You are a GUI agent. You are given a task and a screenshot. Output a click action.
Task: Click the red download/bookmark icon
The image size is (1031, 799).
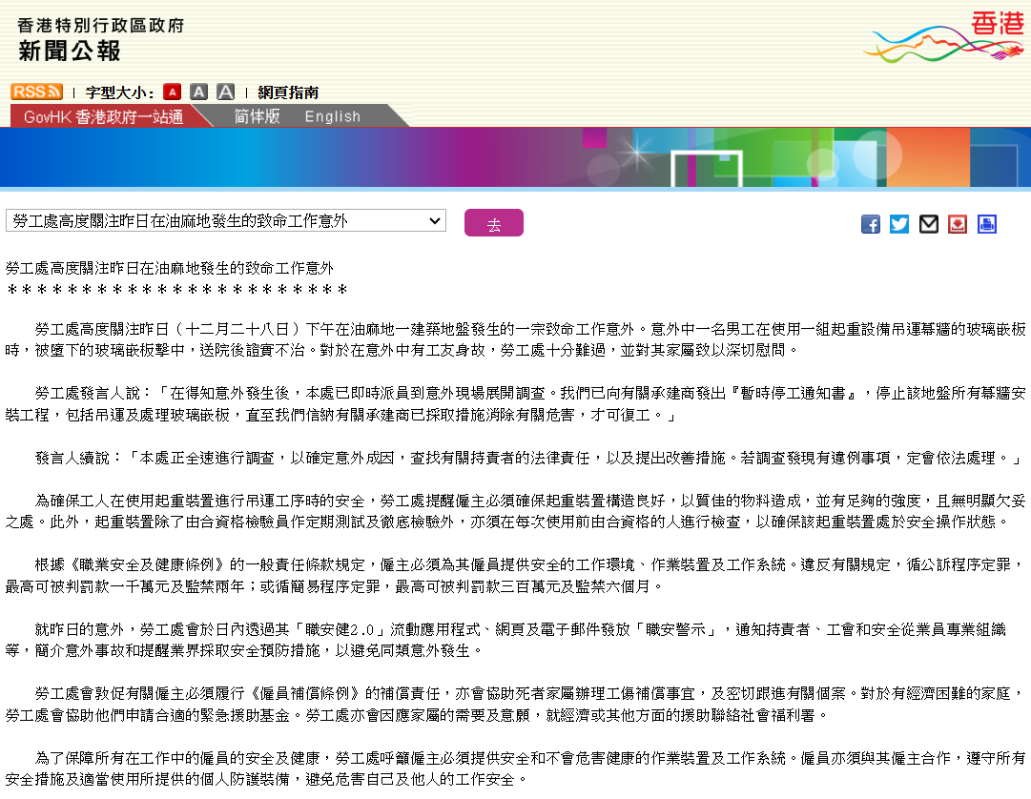[x=958, y=224]
